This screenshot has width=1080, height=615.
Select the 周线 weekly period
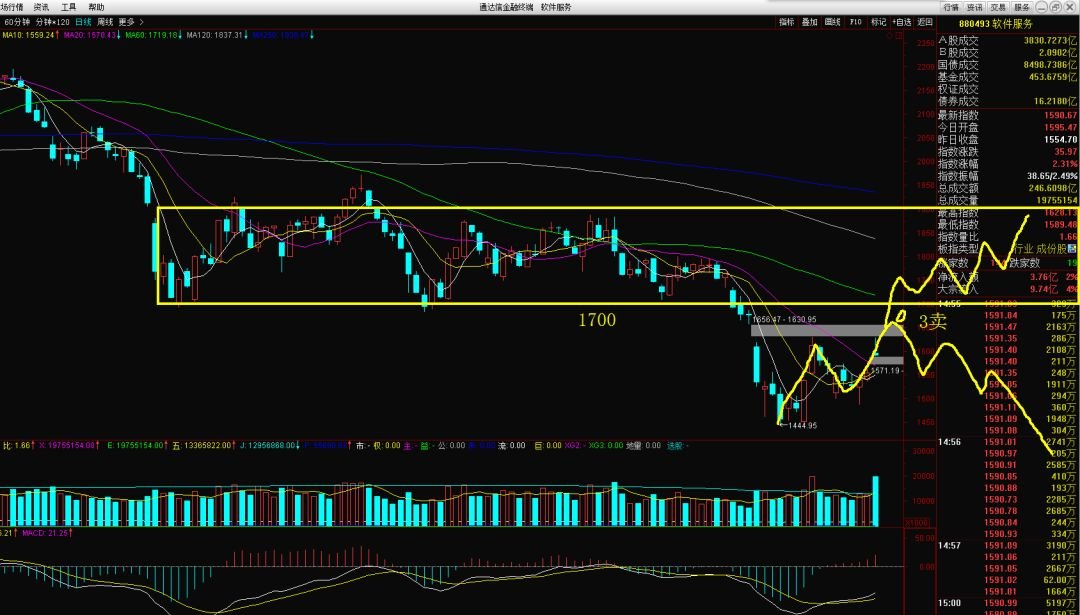tap(105, 22)
